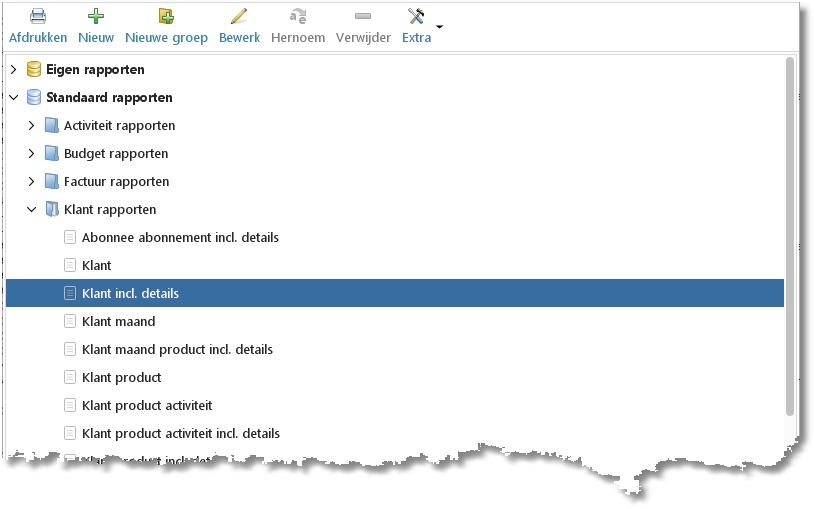This screenshot has width=814, height=509.
Task: Select the Klant maand report
Action: (118, 322)
